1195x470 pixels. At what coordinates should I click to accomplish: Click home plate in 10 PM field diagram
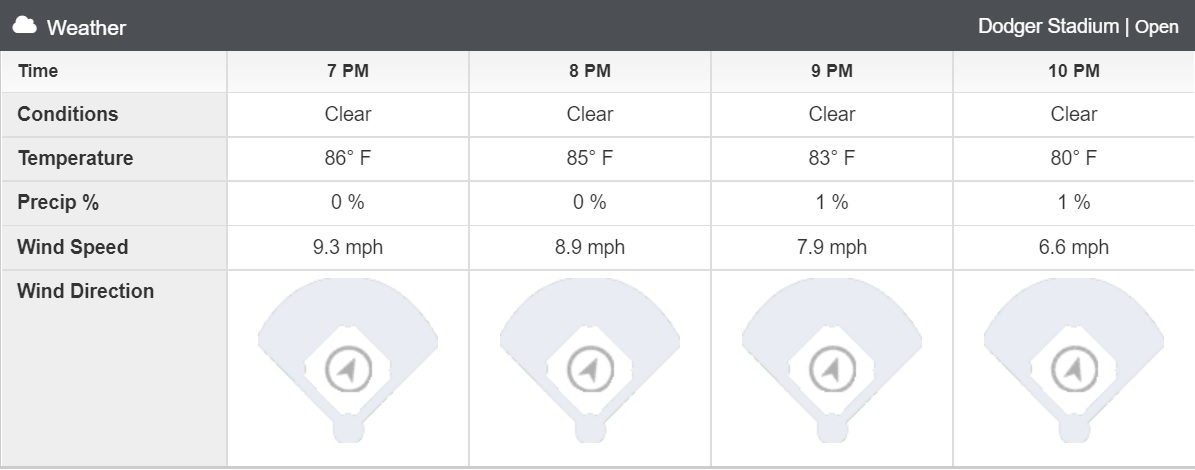coord(1075,430)
